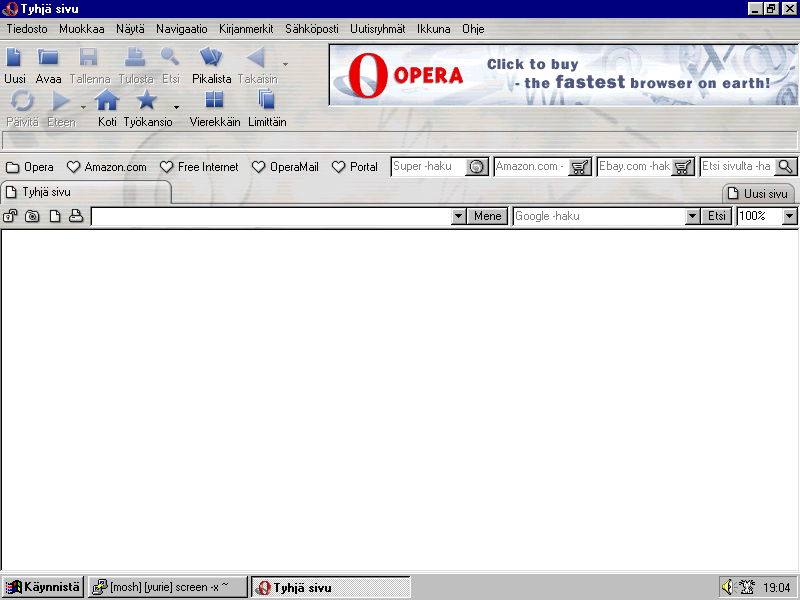
Task: Expand the Työkansio dropdown arrow
Action: click(176, 107)
